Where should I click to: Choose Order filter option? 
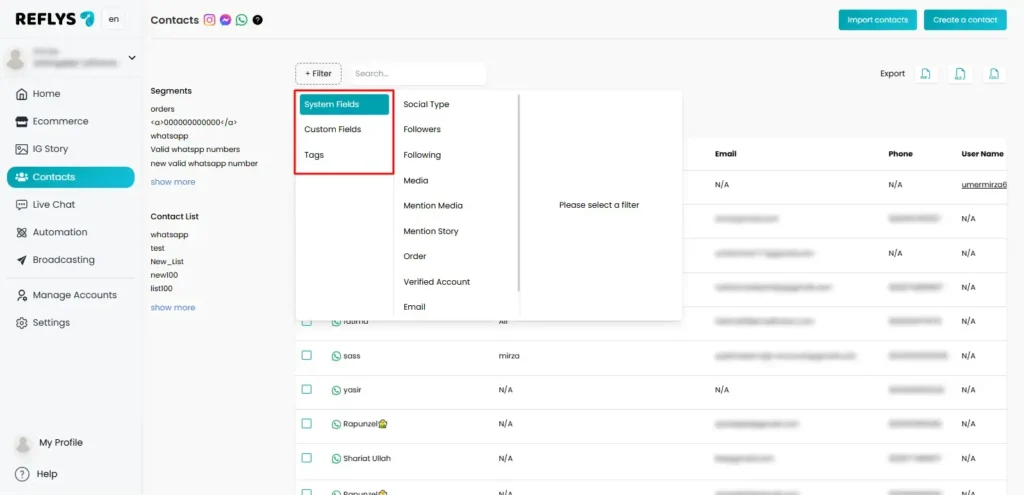[x=415, y=257]
